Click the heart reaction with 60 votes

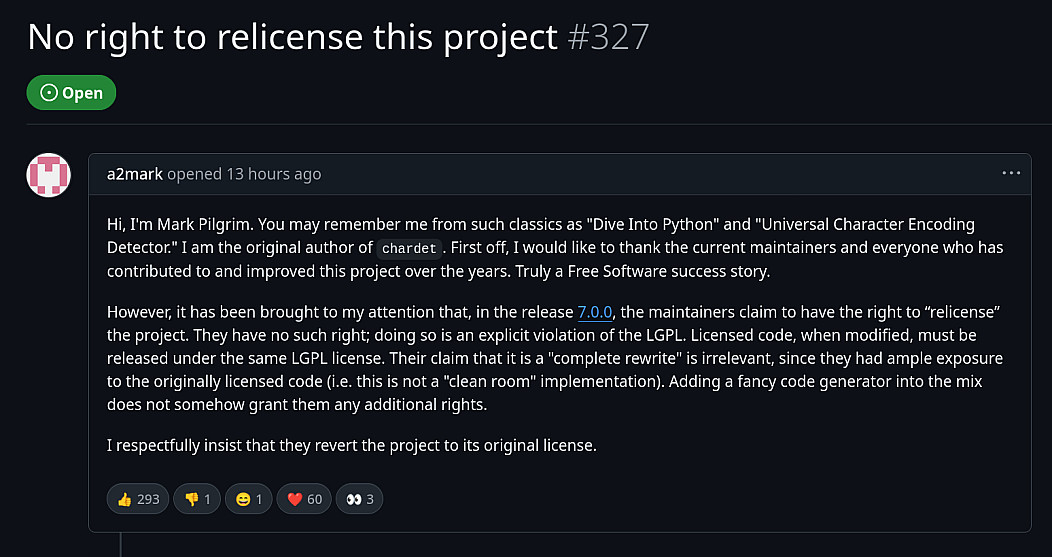304,498
